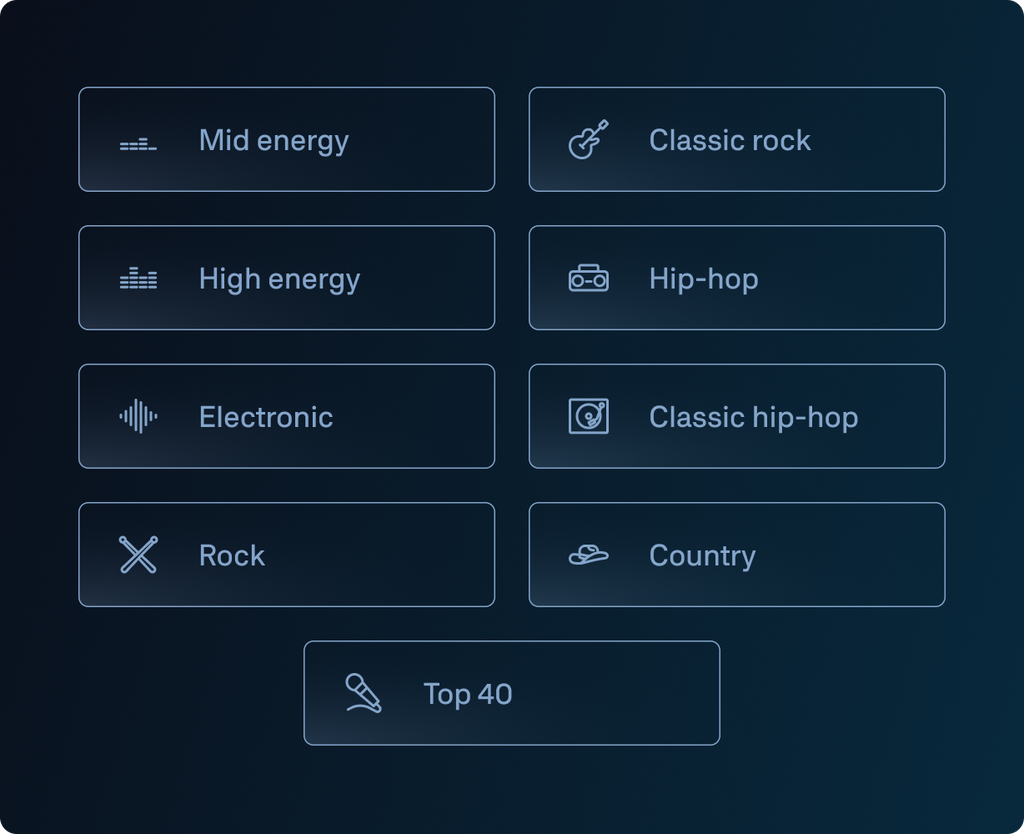The image size is (1024, 834).
Task: Click the Country cowboy hat icon
Action: (x=588, y=555)
